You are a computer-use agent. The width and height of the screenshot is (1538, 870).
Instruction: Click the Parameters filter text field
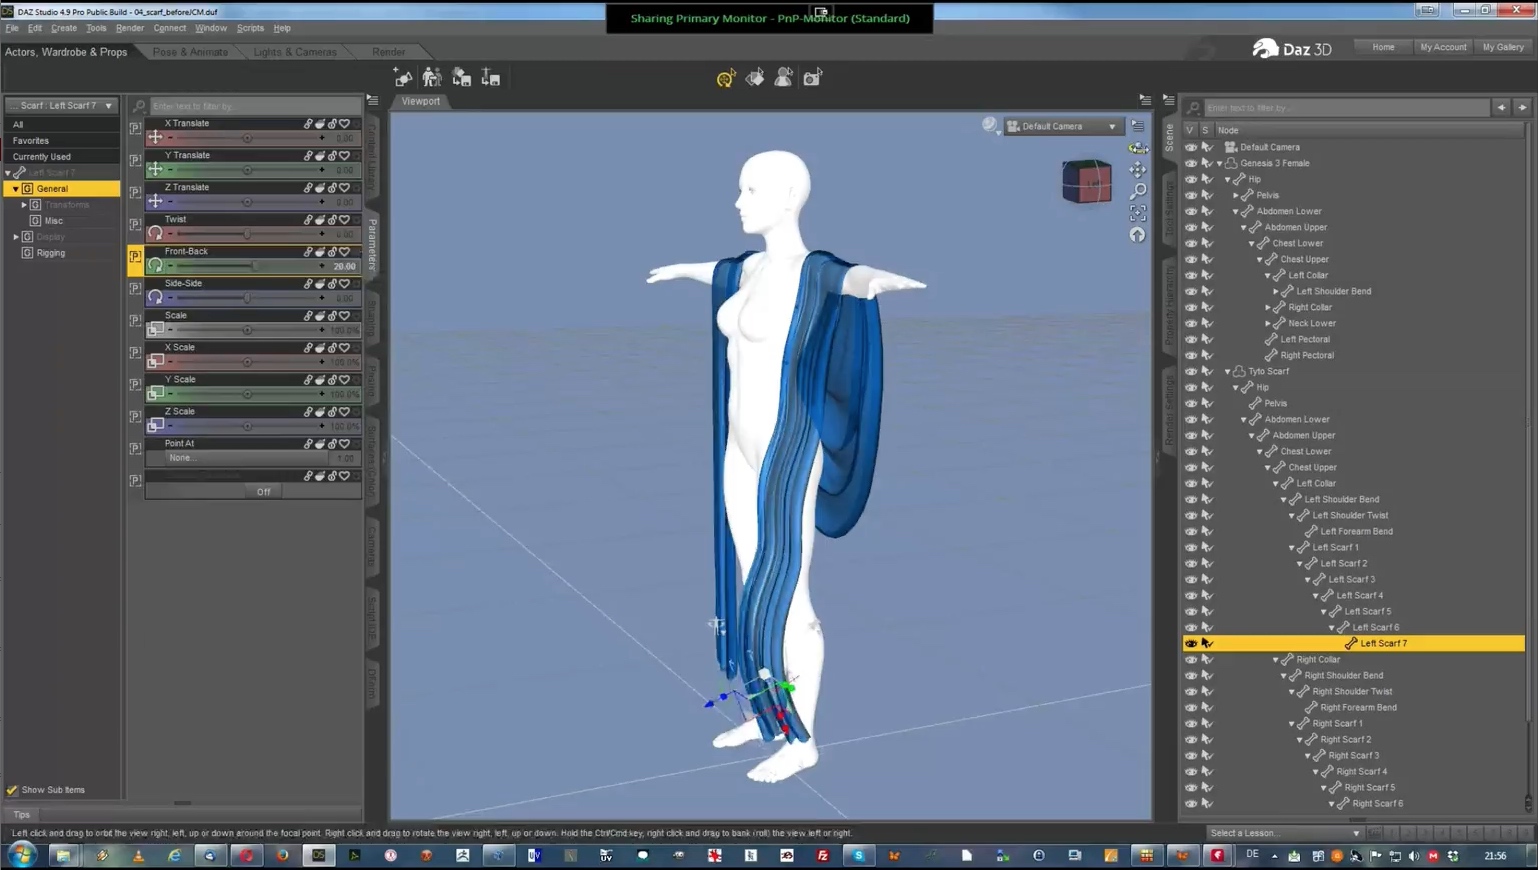pyautogui.click(x=254, y=106)
